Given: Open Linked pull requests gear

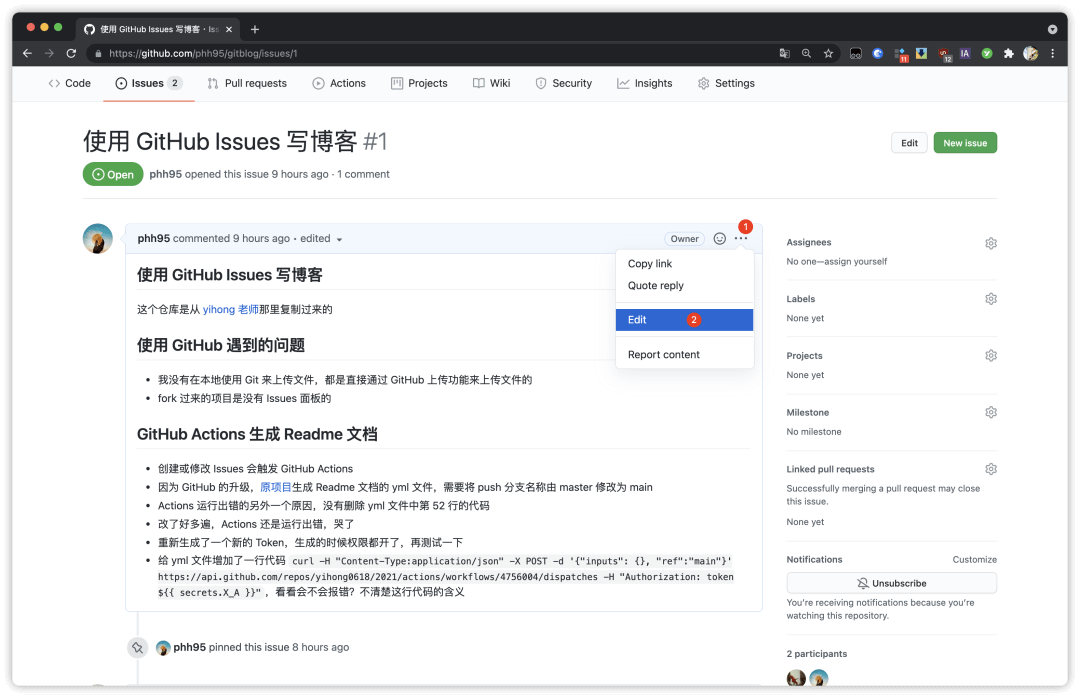Looking at the screenshot, I should pyautogui.click(x=990, y=469).
